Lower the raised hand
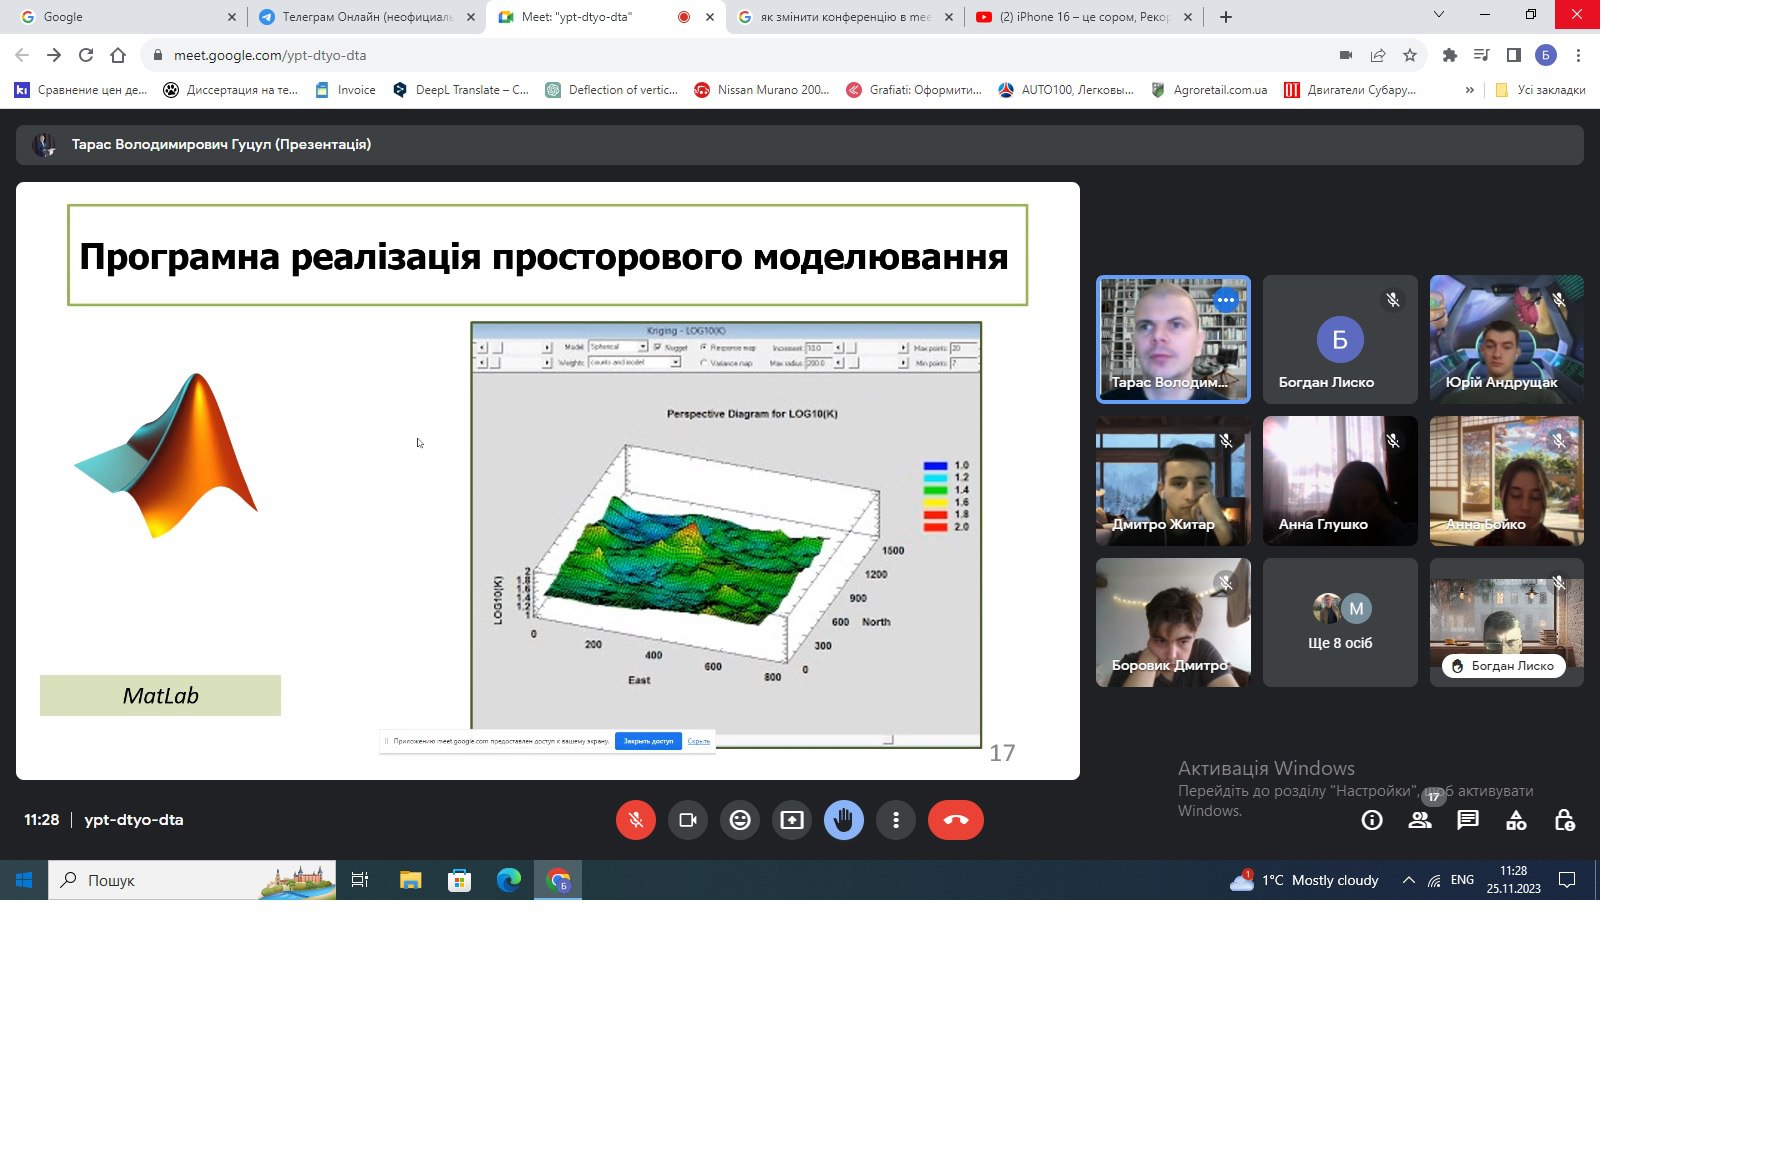Image resolution: width=1786 pixels, height=1176 pixels. tap(844, 820)
